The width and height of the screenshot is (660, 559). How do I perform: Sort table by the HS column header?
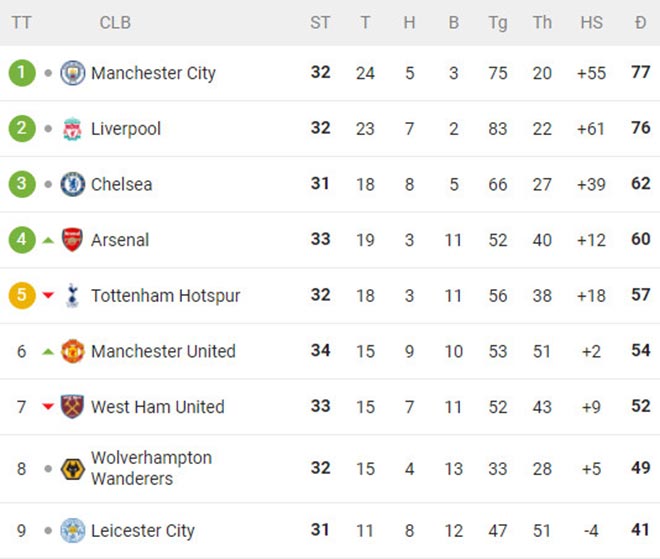click(591, 22)
